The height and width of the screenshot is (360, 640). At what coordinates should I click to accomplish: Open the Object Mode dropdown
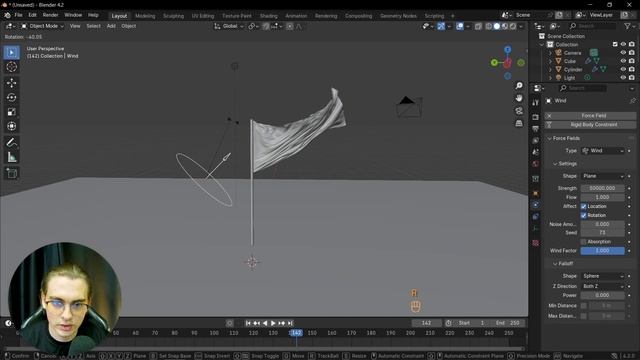pyautogui.click(x=42, y=26)
